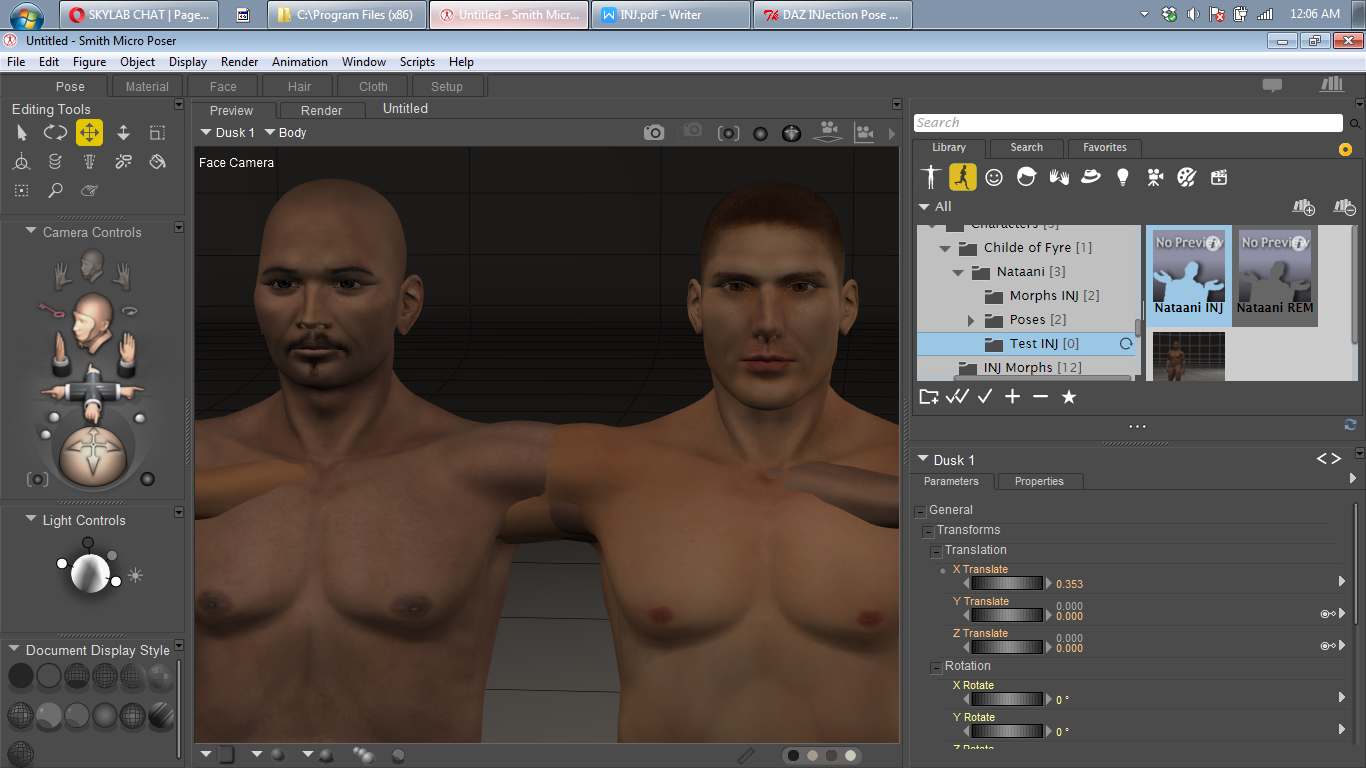Select the Scale editing tool
The image size is (1366, 768).
pyautogui.click(x=157, y=132)
